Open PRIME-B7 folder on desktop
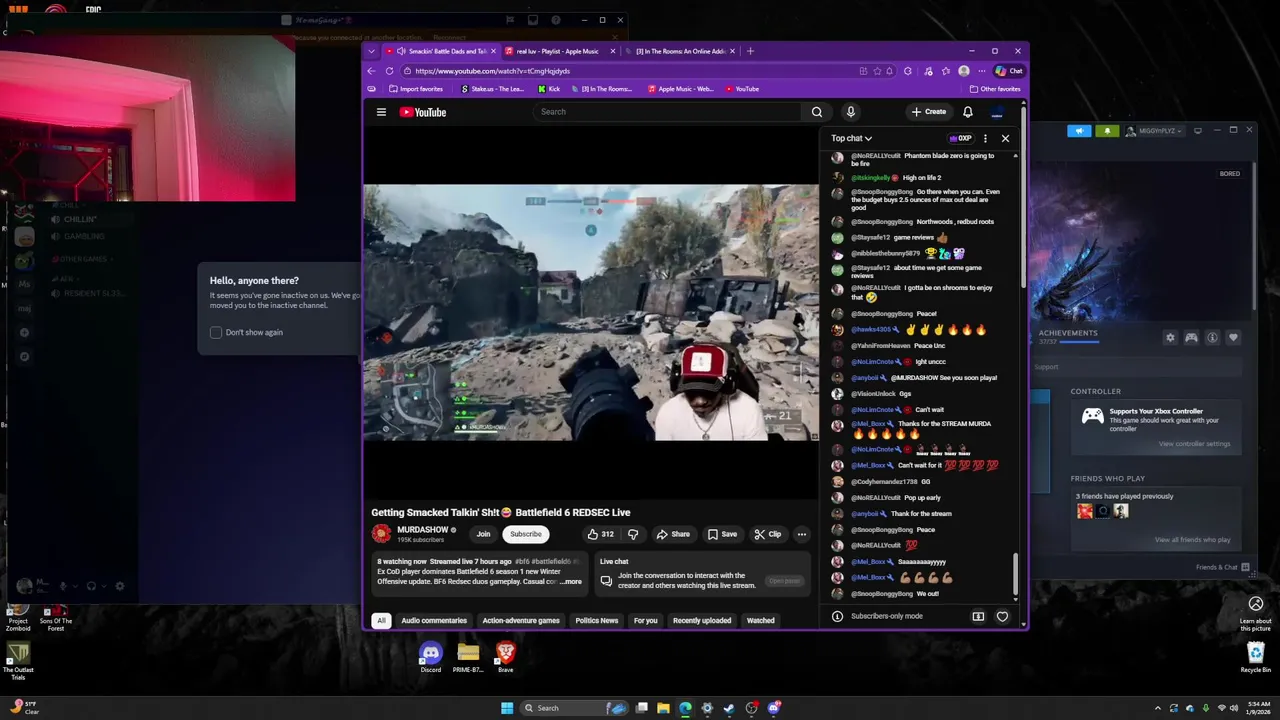The image size is (1280, 720). (x=468, y=657)
